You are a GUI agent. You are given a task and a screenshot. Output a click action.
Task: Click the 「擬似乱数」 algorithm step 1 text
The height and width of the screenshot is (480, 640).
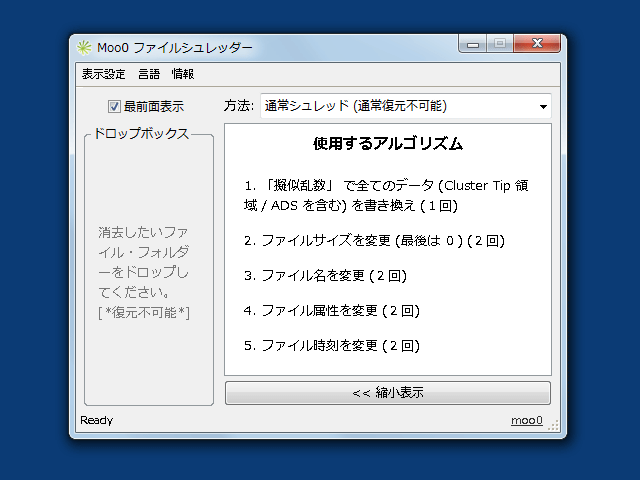point(386,195)
